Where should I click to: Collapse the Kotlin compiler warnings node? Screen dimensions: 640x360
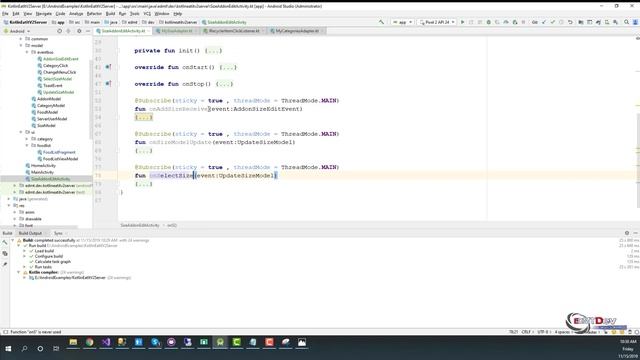point(19,272)
